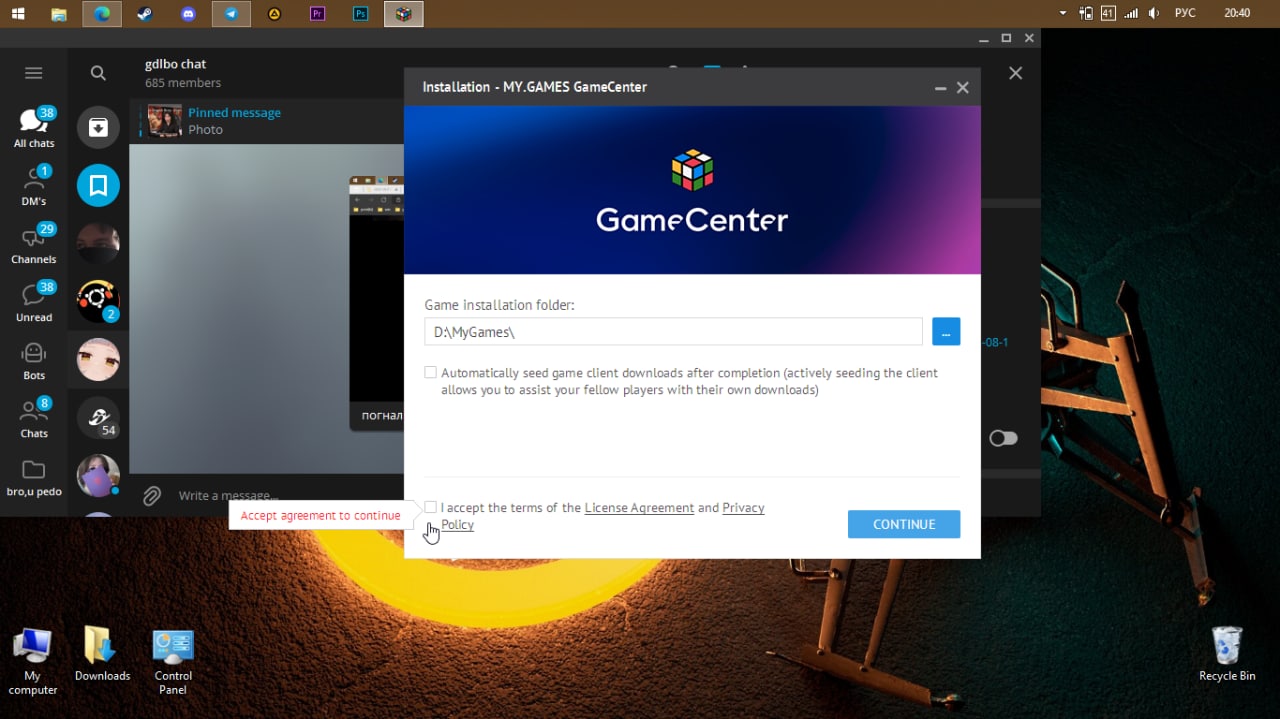Viewport: 1280px width, 719px height.
Task: Switch to Telegram in the taskbar
Action: point(231,13)
